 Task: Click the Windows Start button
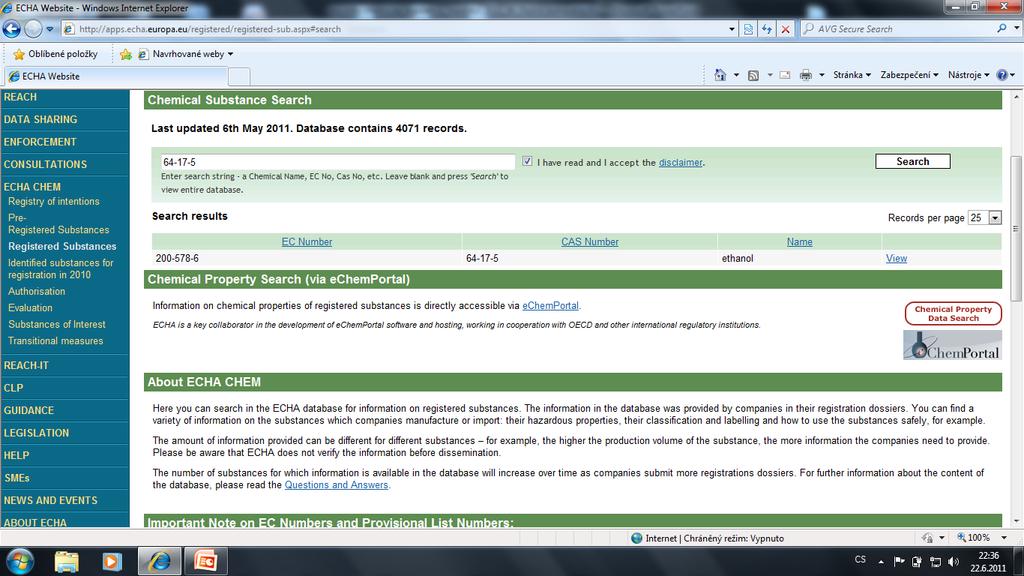20,561
